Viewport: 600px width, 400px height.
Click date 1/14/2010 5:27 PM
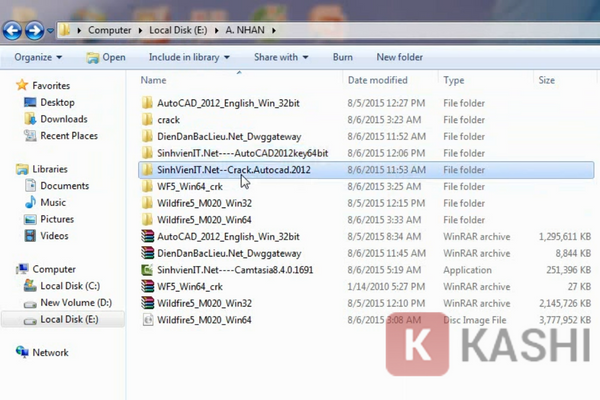pos(386,286)
